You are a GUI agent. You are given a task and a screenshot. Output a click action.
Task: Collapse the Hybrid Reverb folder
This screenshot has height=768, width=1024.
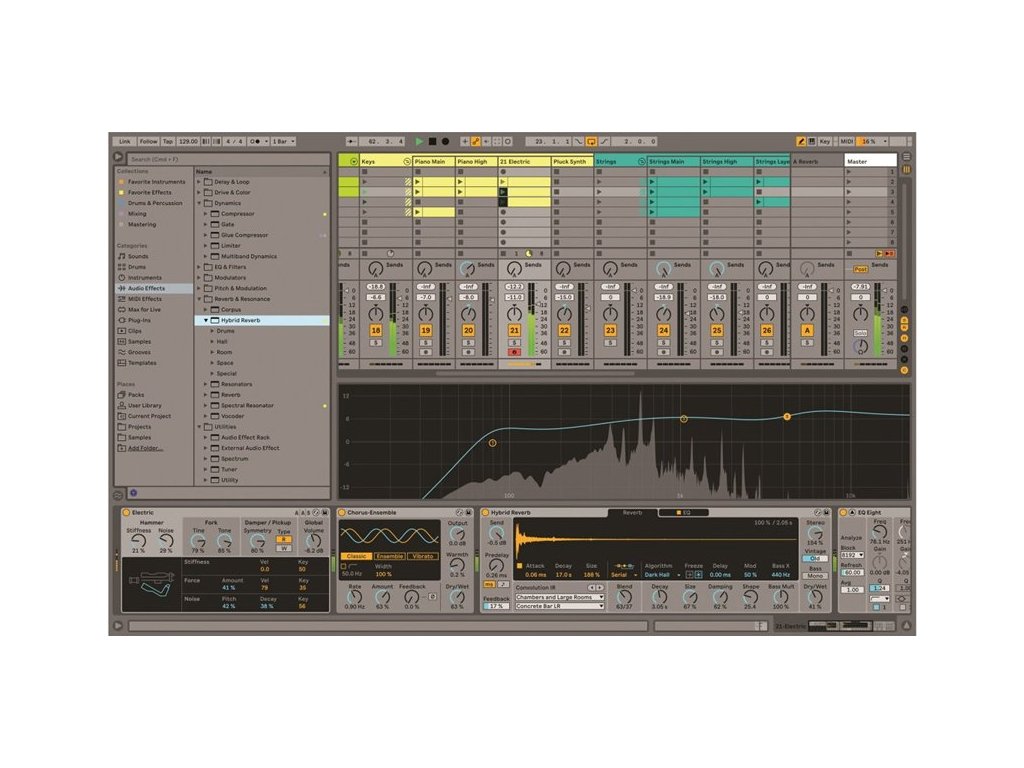[206, 320]
